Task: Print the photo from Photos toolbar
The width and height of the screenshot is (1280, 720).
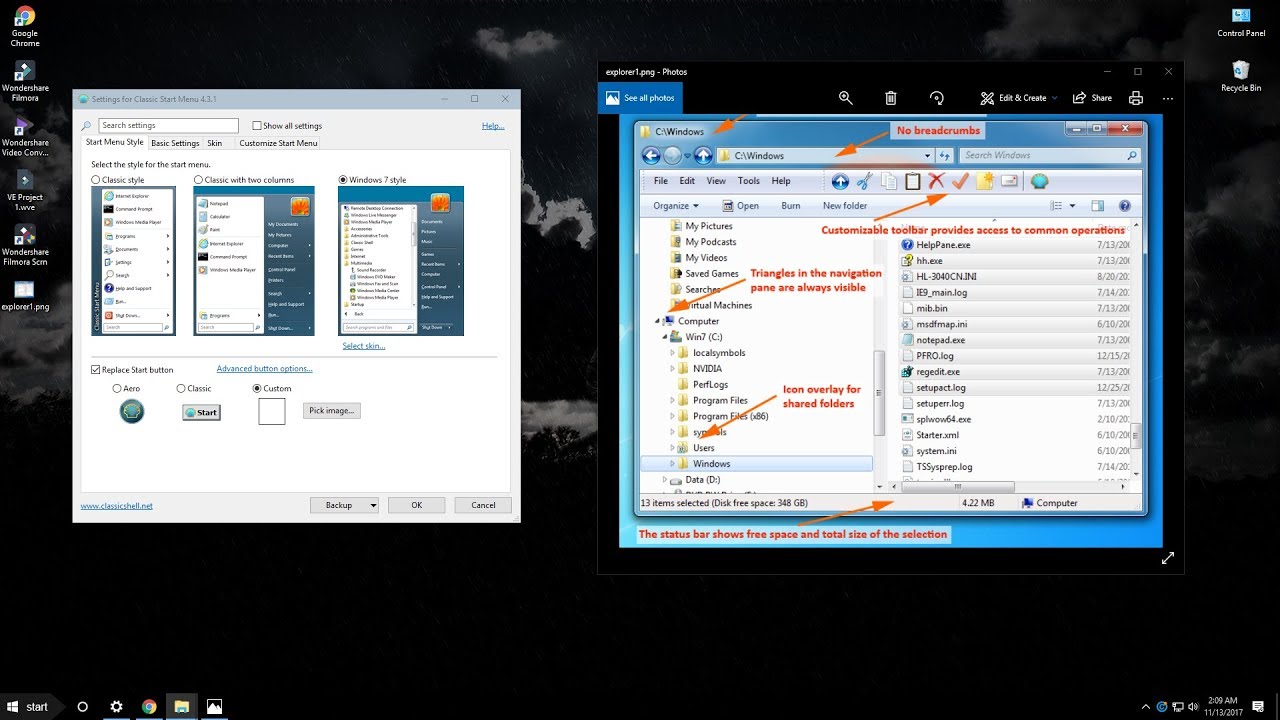Action: pos(1136,98)
